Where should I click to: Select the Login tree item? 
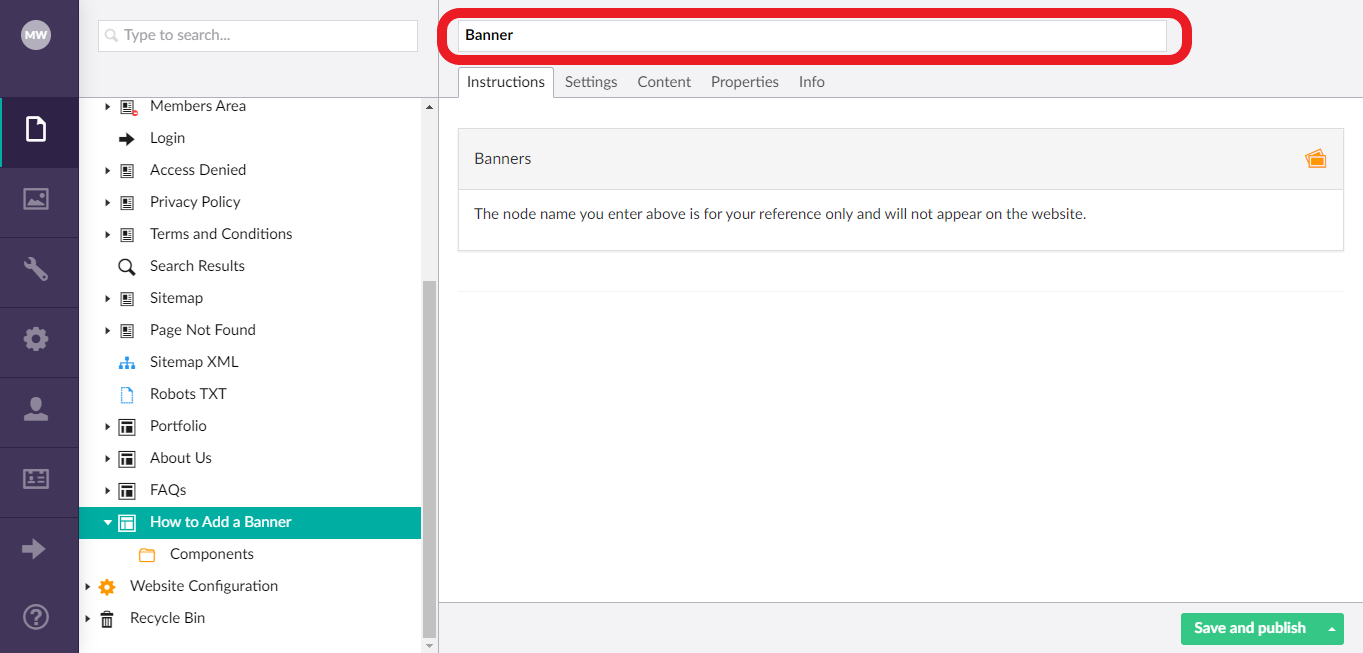168,138
